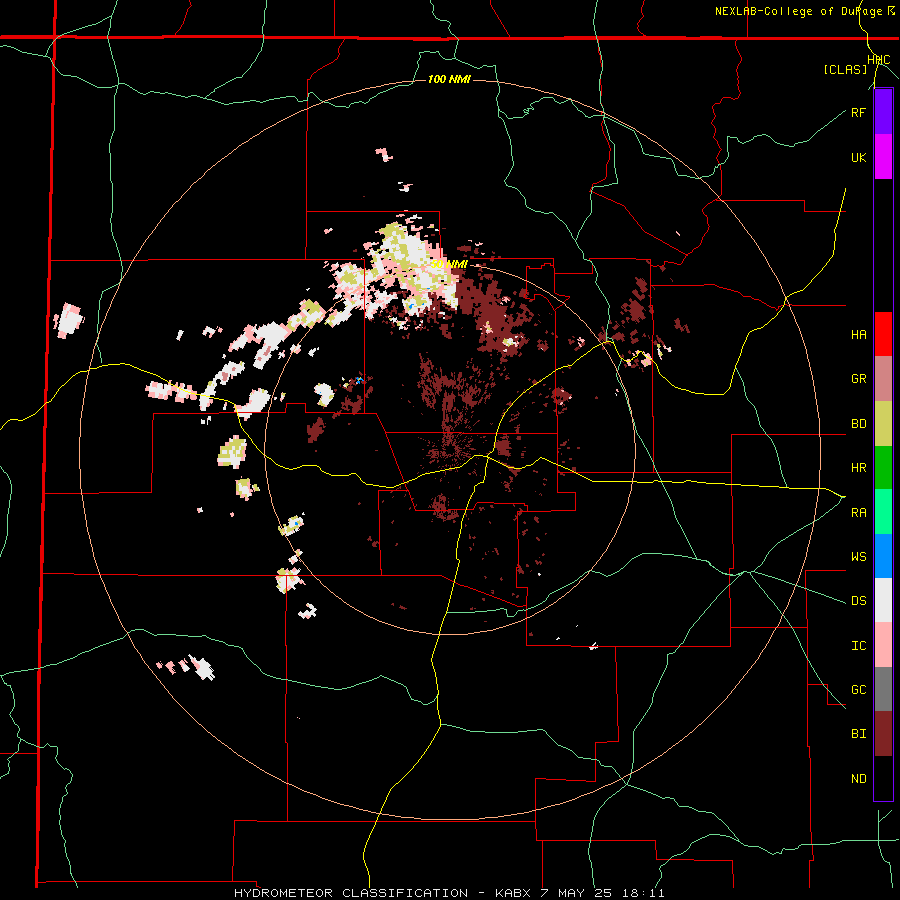Click the 100 NMI range ring label
This screenshot has height=900, width=900.
click(449, 79)
